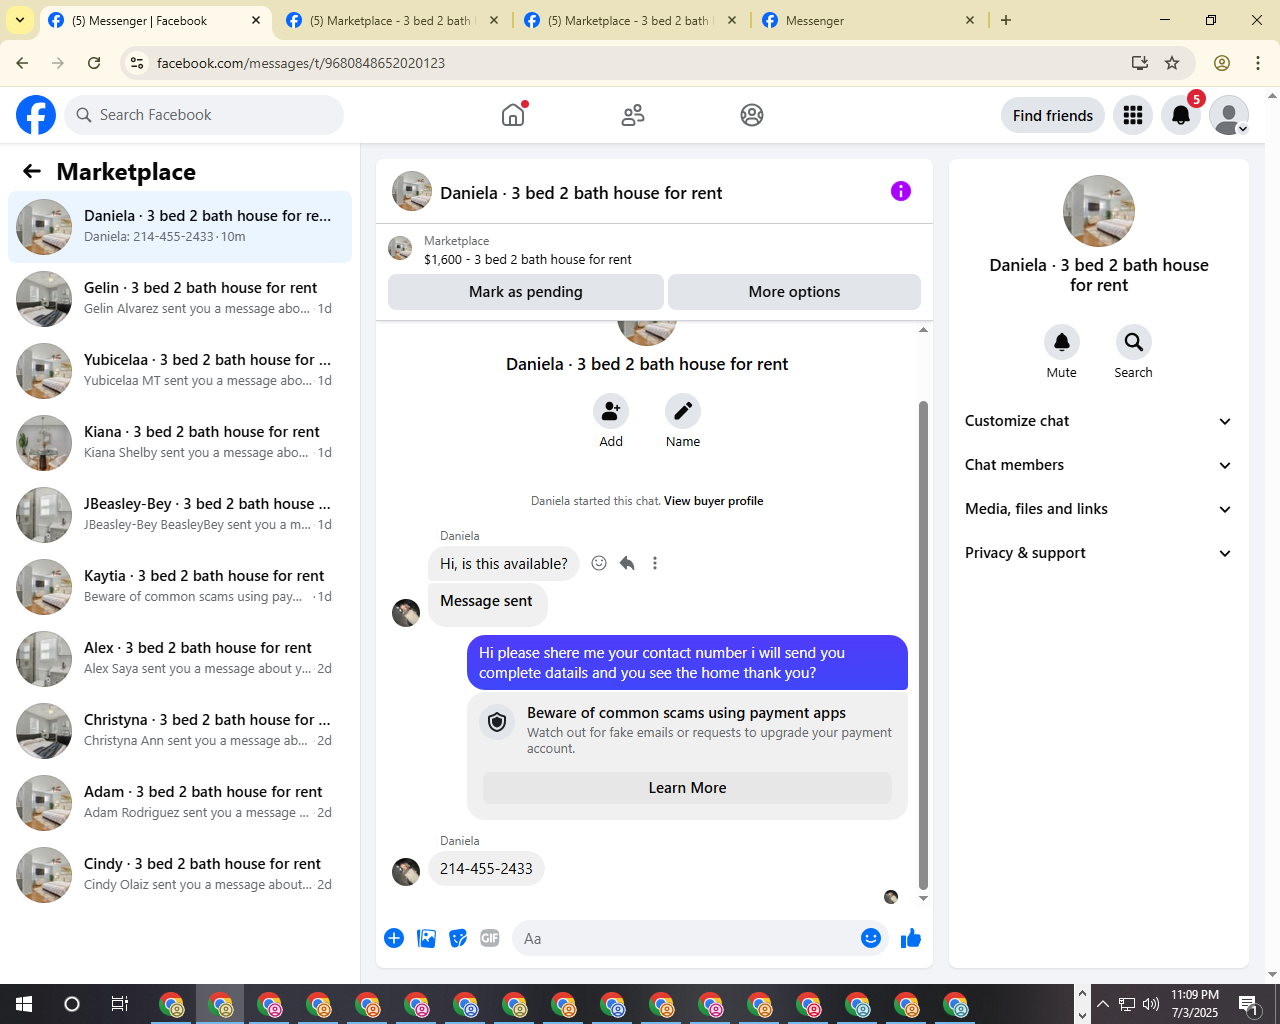Open the $1,600 listing link

(528, 259)
